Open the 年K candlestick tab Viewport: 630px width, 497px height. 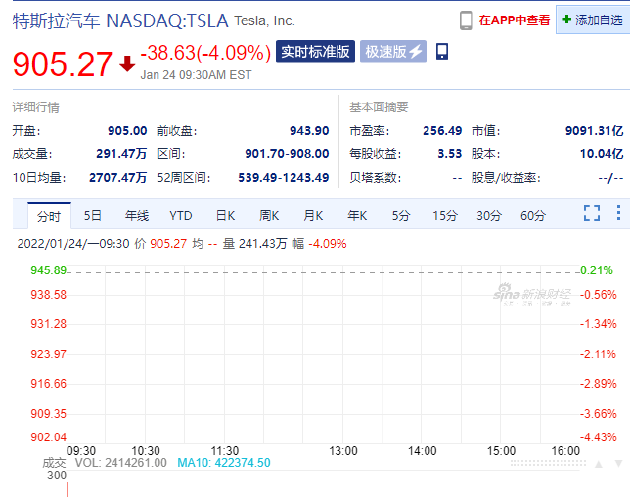[357, 216]
